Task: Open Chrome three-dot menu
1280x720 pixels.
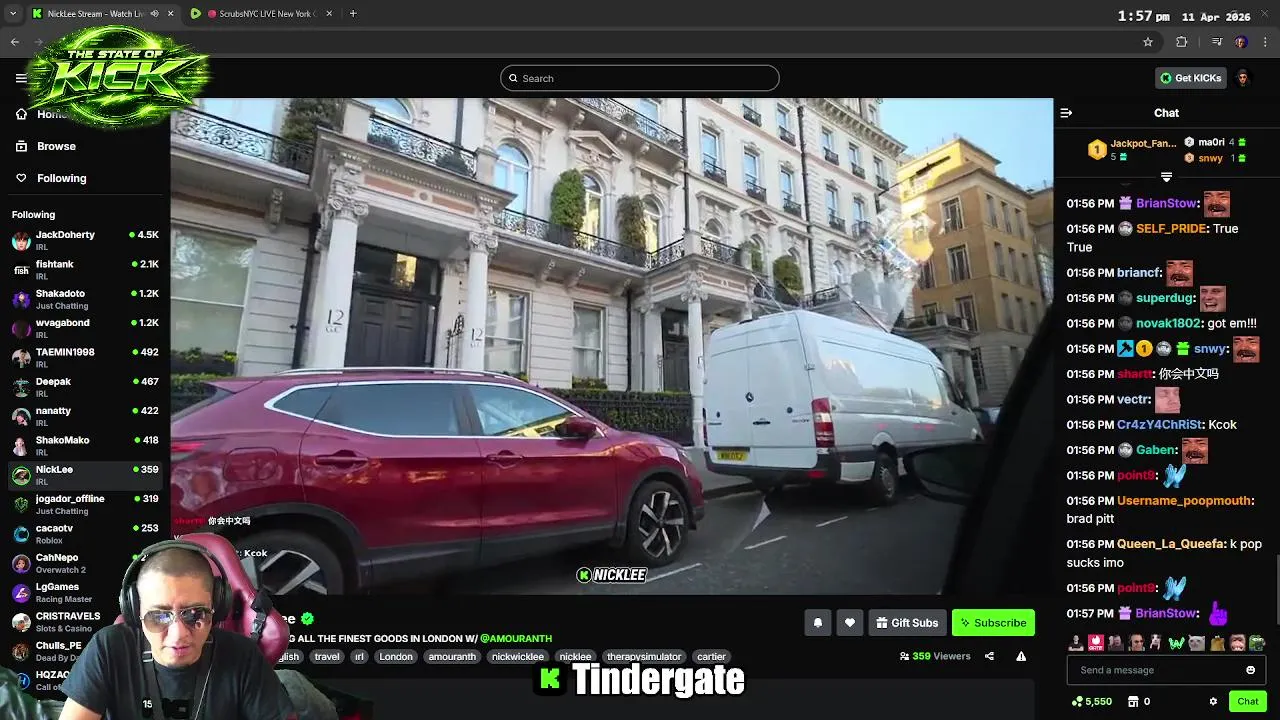Action: pos(1265,42)
